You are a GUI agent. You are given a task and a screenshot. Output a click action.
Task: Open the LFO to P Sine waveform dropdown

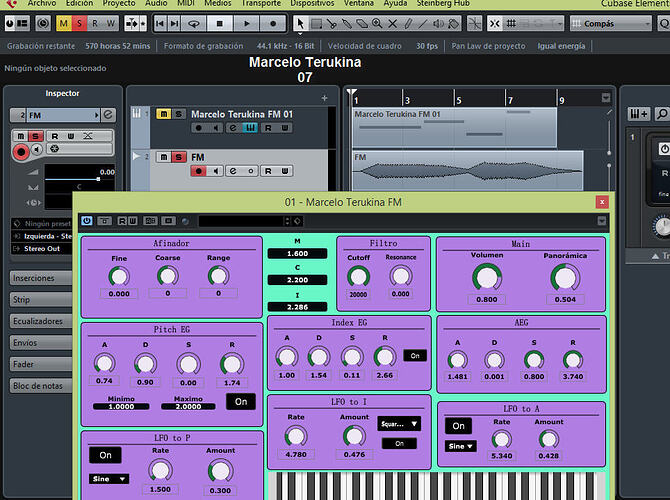coord(107,479)
